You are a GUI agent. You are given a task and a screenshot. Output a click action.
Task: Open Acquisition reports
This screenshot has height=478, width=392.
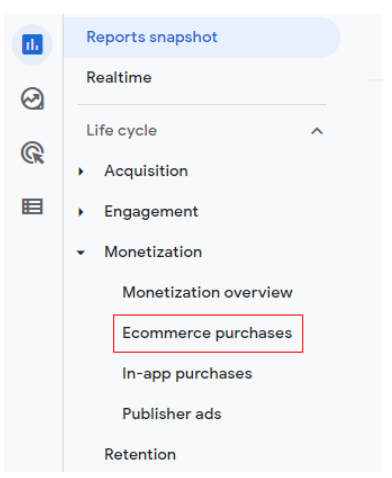click(146, 171)
